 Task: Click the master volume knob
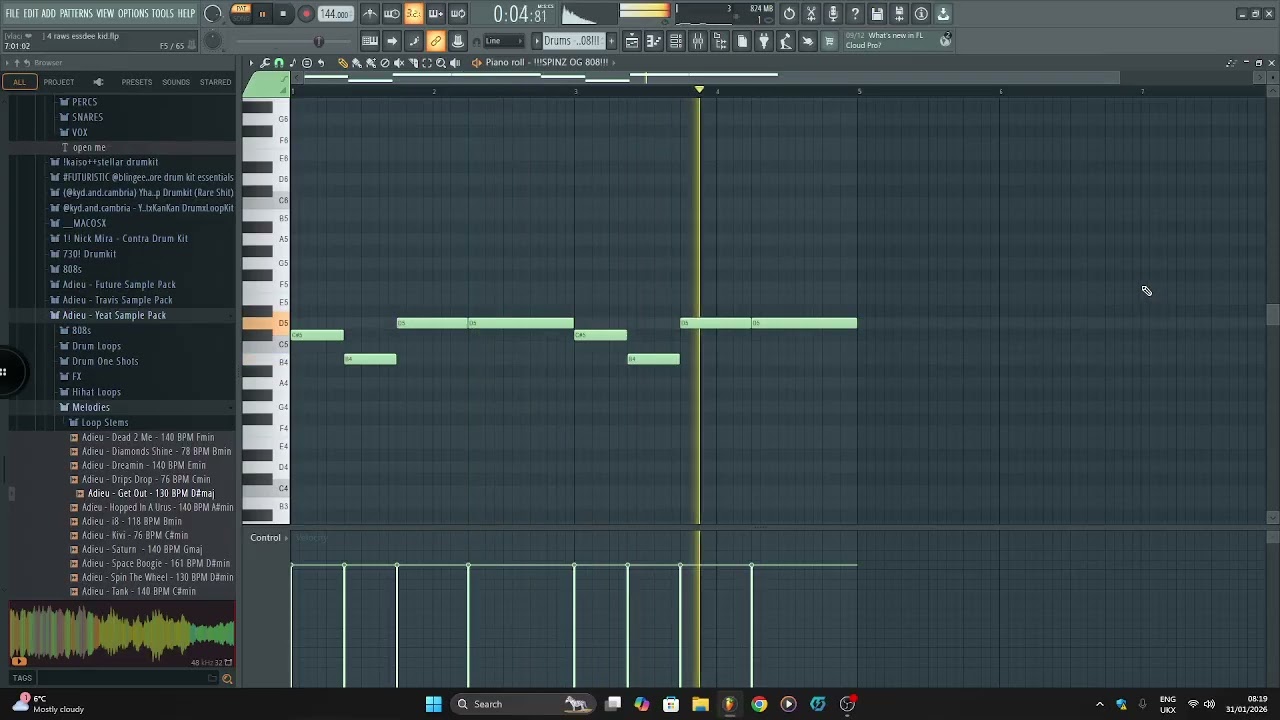coord(213,14)
